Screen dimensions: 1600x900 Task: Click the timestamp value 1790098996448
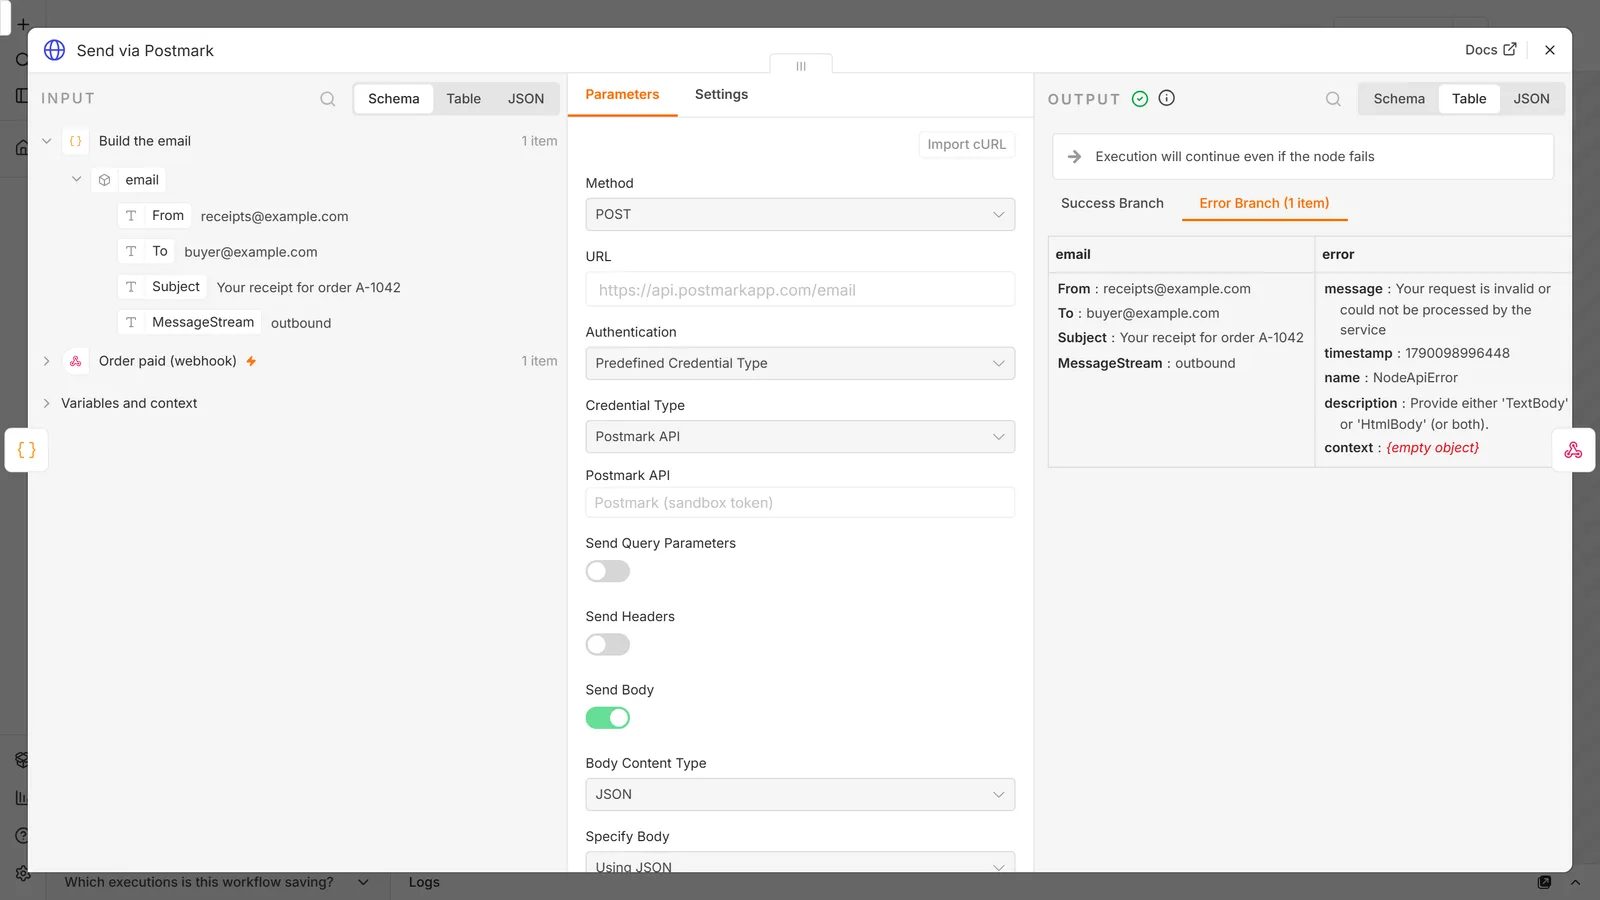point(1457,353)
